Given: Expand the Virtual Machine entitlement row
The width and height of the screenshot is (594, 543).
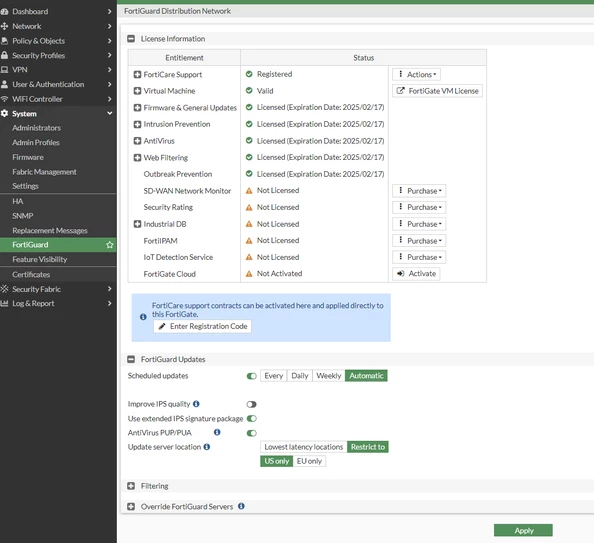Looking at the screenshot, I should point(138,91).
